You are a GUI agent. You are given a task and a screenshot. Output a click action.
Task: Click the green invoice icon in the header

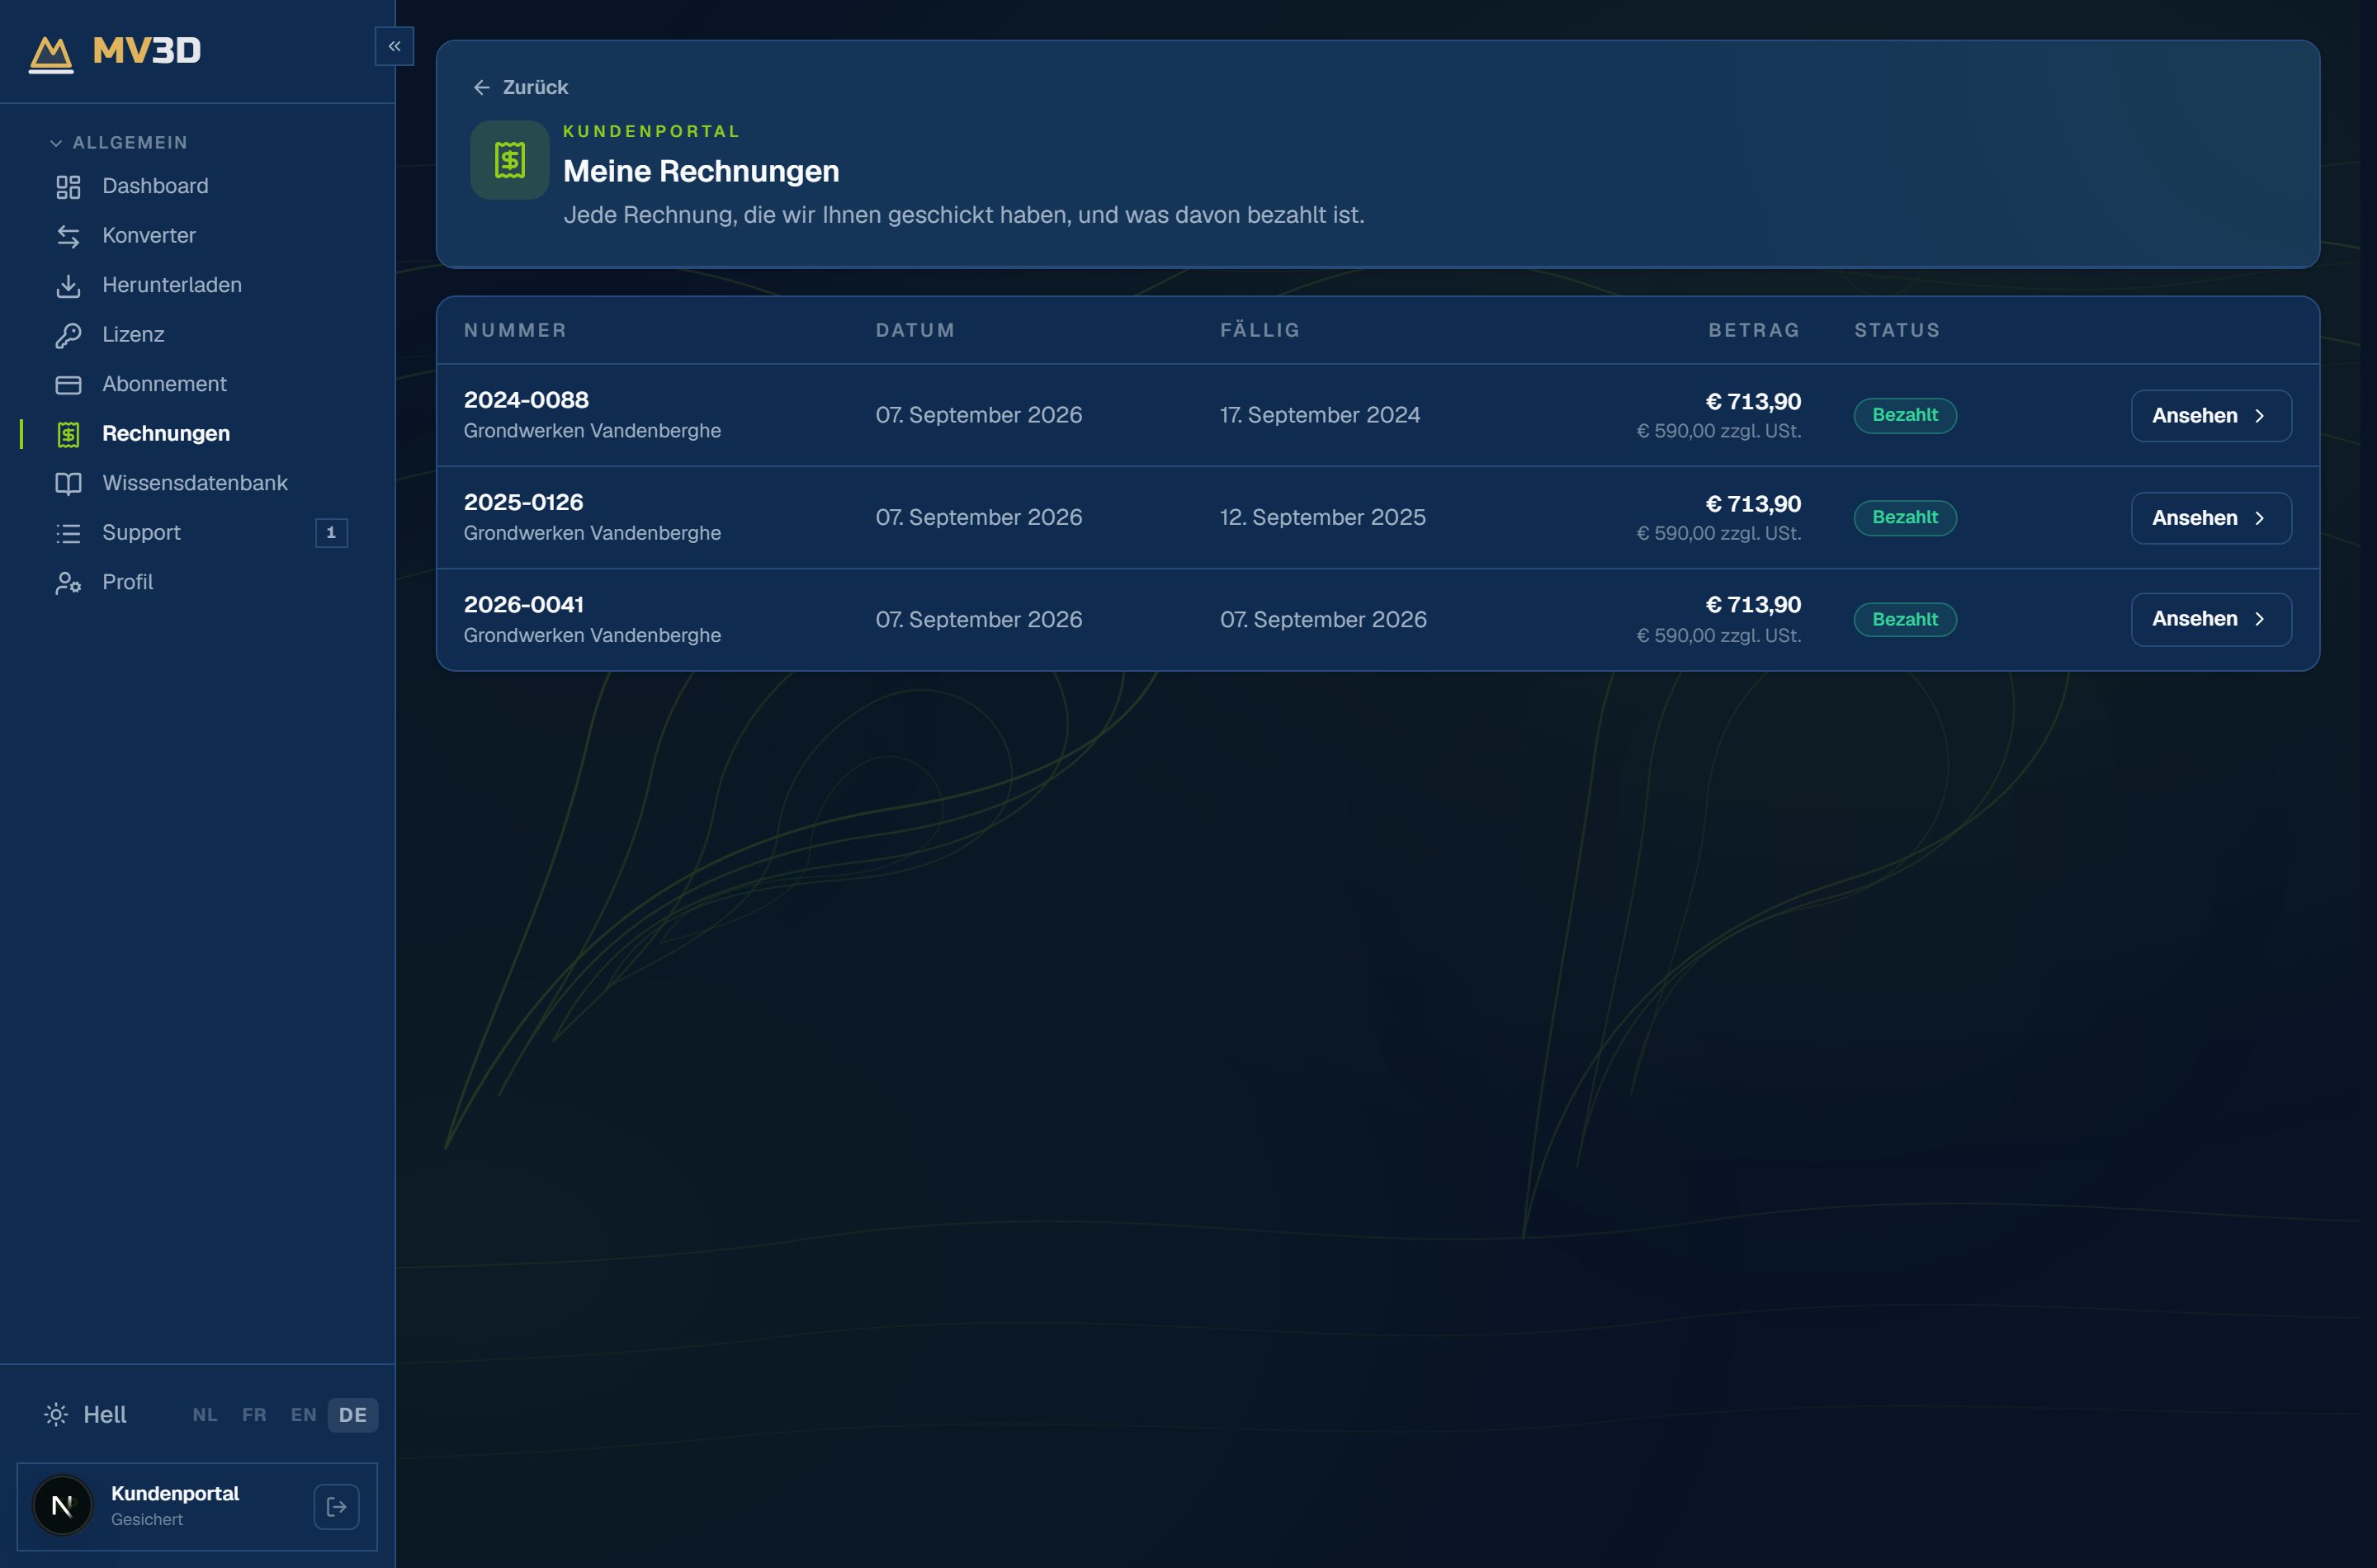(x=510, y=160)
